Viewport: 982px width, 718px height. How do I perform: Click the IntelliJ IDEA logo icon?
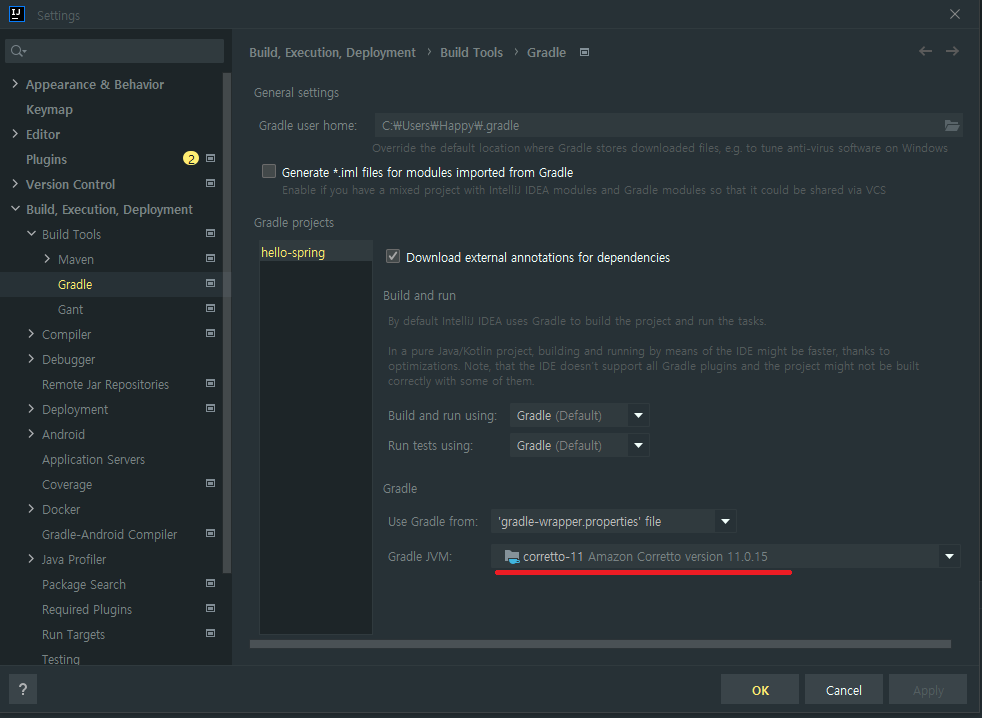click(x=17, y=14)
